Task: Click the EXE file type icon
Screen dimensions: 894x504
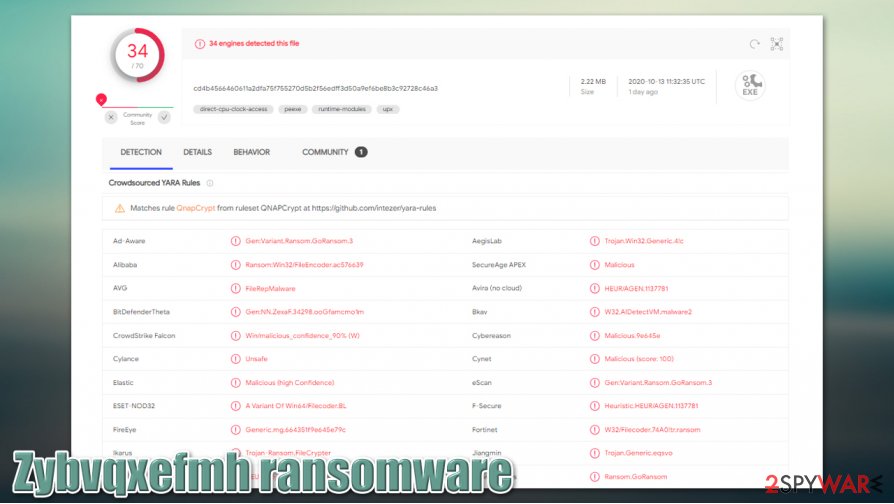Action: 750,86
